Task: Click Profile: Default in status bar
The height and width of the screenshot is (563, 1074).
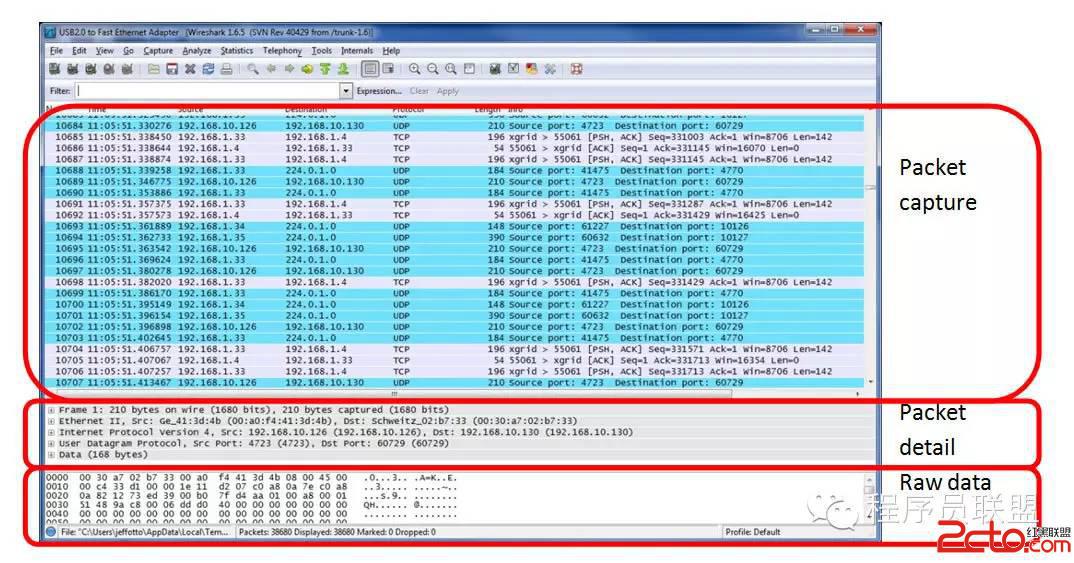Action: click(753, 532)
